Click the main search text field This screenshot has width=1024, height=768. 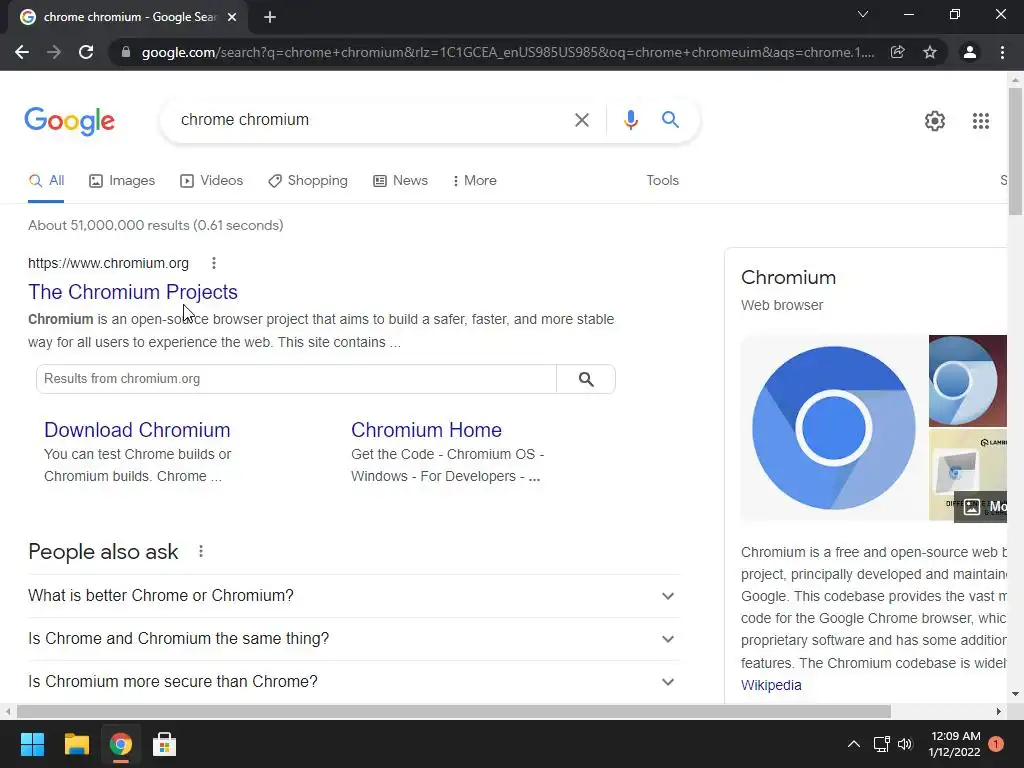372,120
